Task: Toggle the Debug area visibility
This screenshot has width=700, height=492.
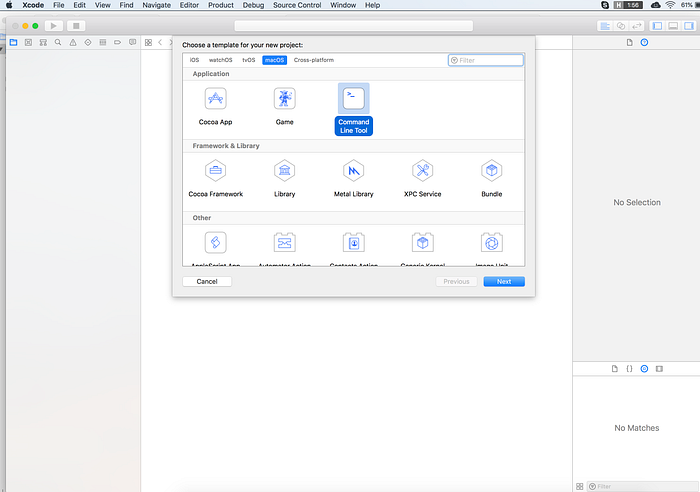Action: click(673, 26)
